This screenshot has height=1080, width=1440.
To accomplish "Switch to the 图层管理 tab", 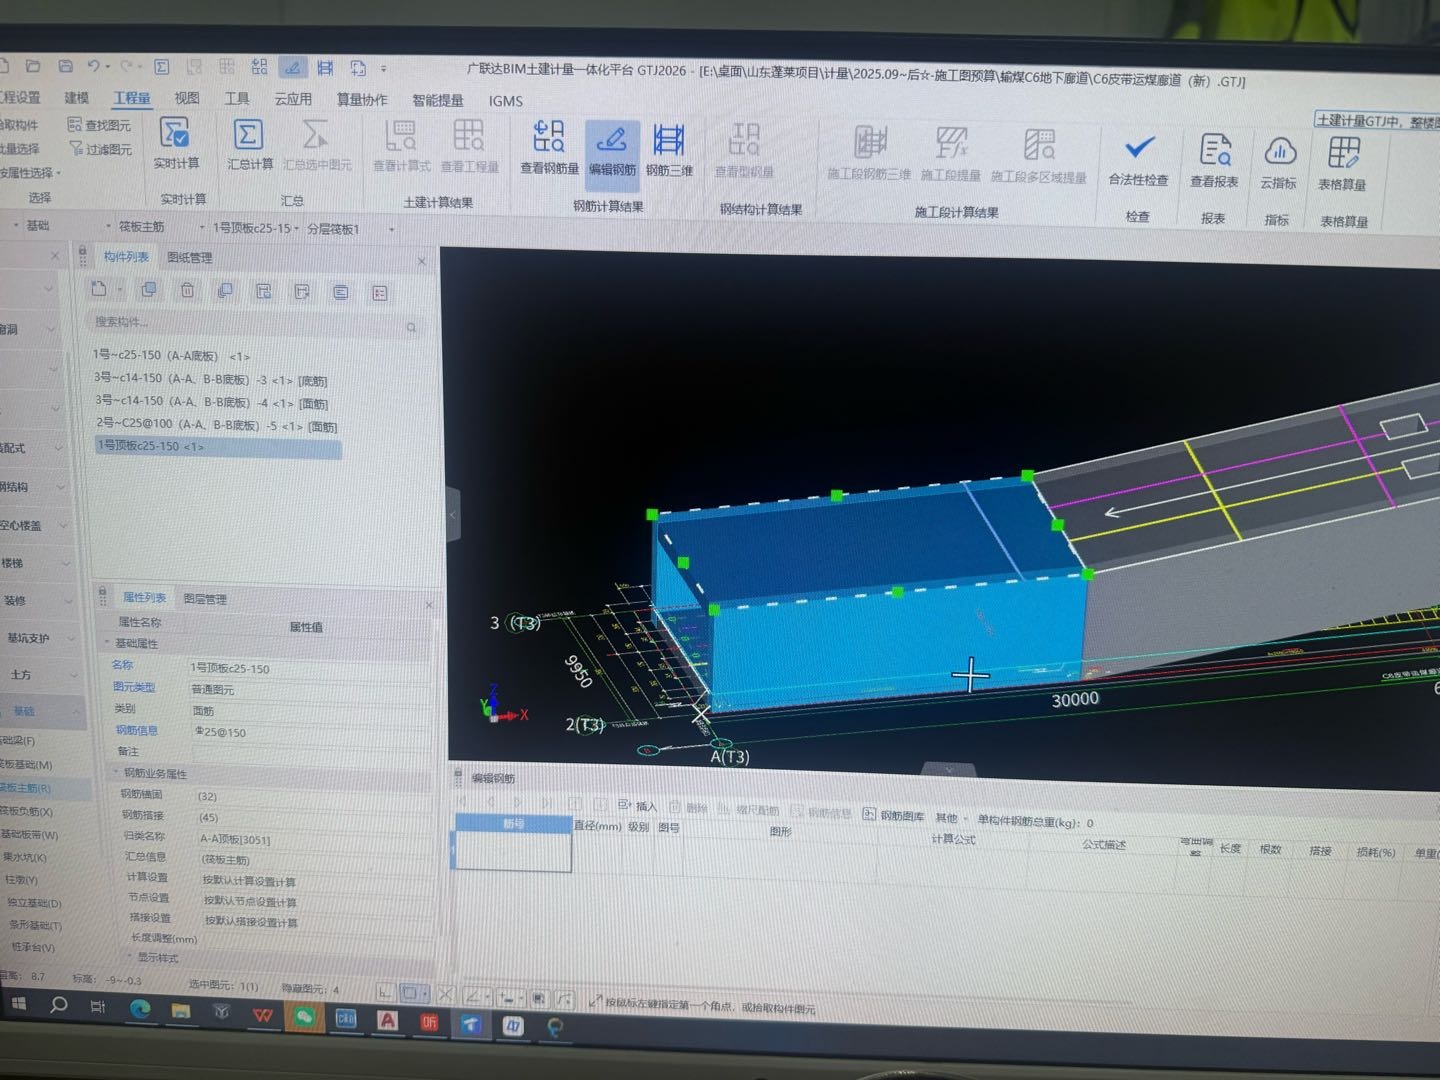I will (x=205, y=599).
